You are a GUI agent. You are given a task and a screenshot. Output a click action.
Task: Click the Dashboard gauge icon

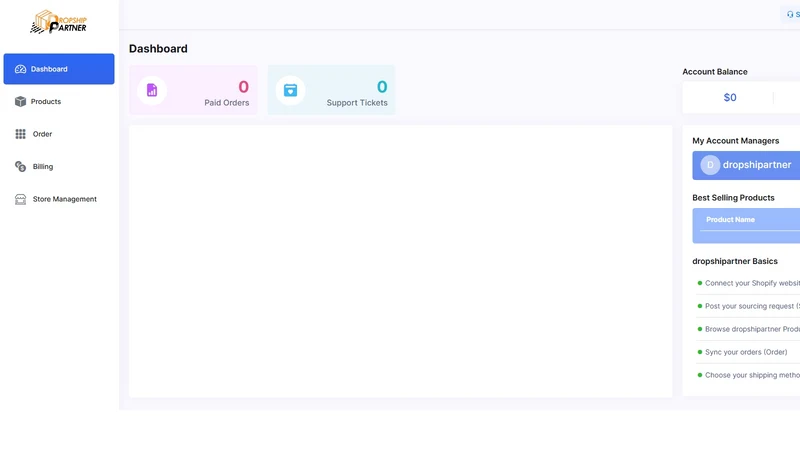point(20,69)
